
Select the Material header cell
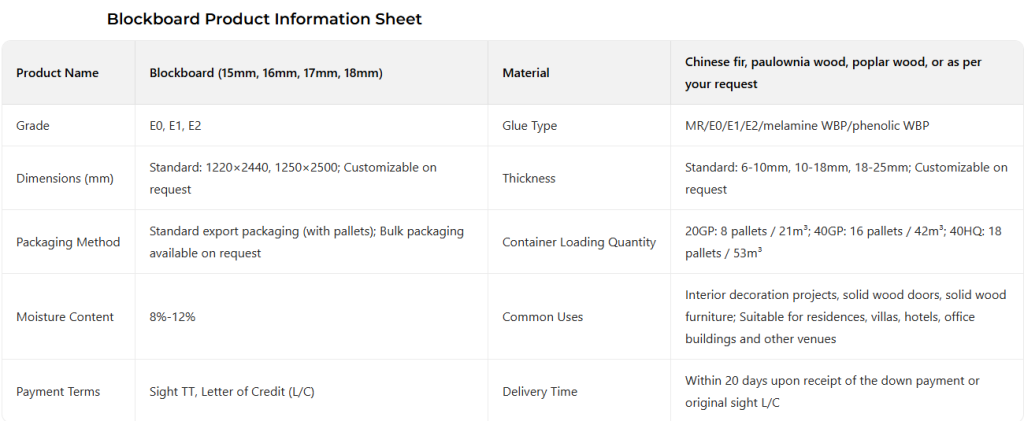point(526,73)
